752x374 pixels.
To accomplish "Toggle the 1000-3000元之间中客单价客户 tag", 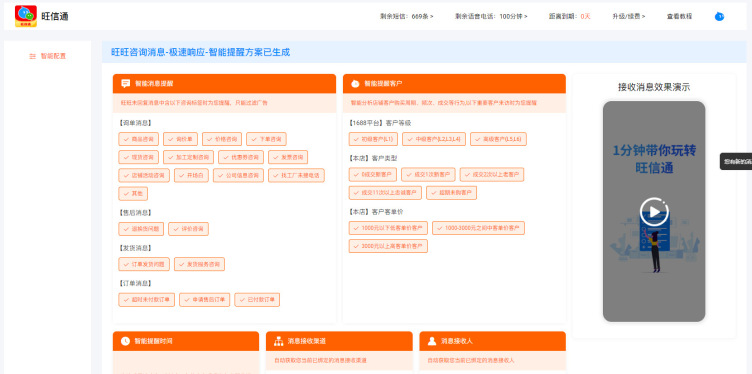I will 478,228.
